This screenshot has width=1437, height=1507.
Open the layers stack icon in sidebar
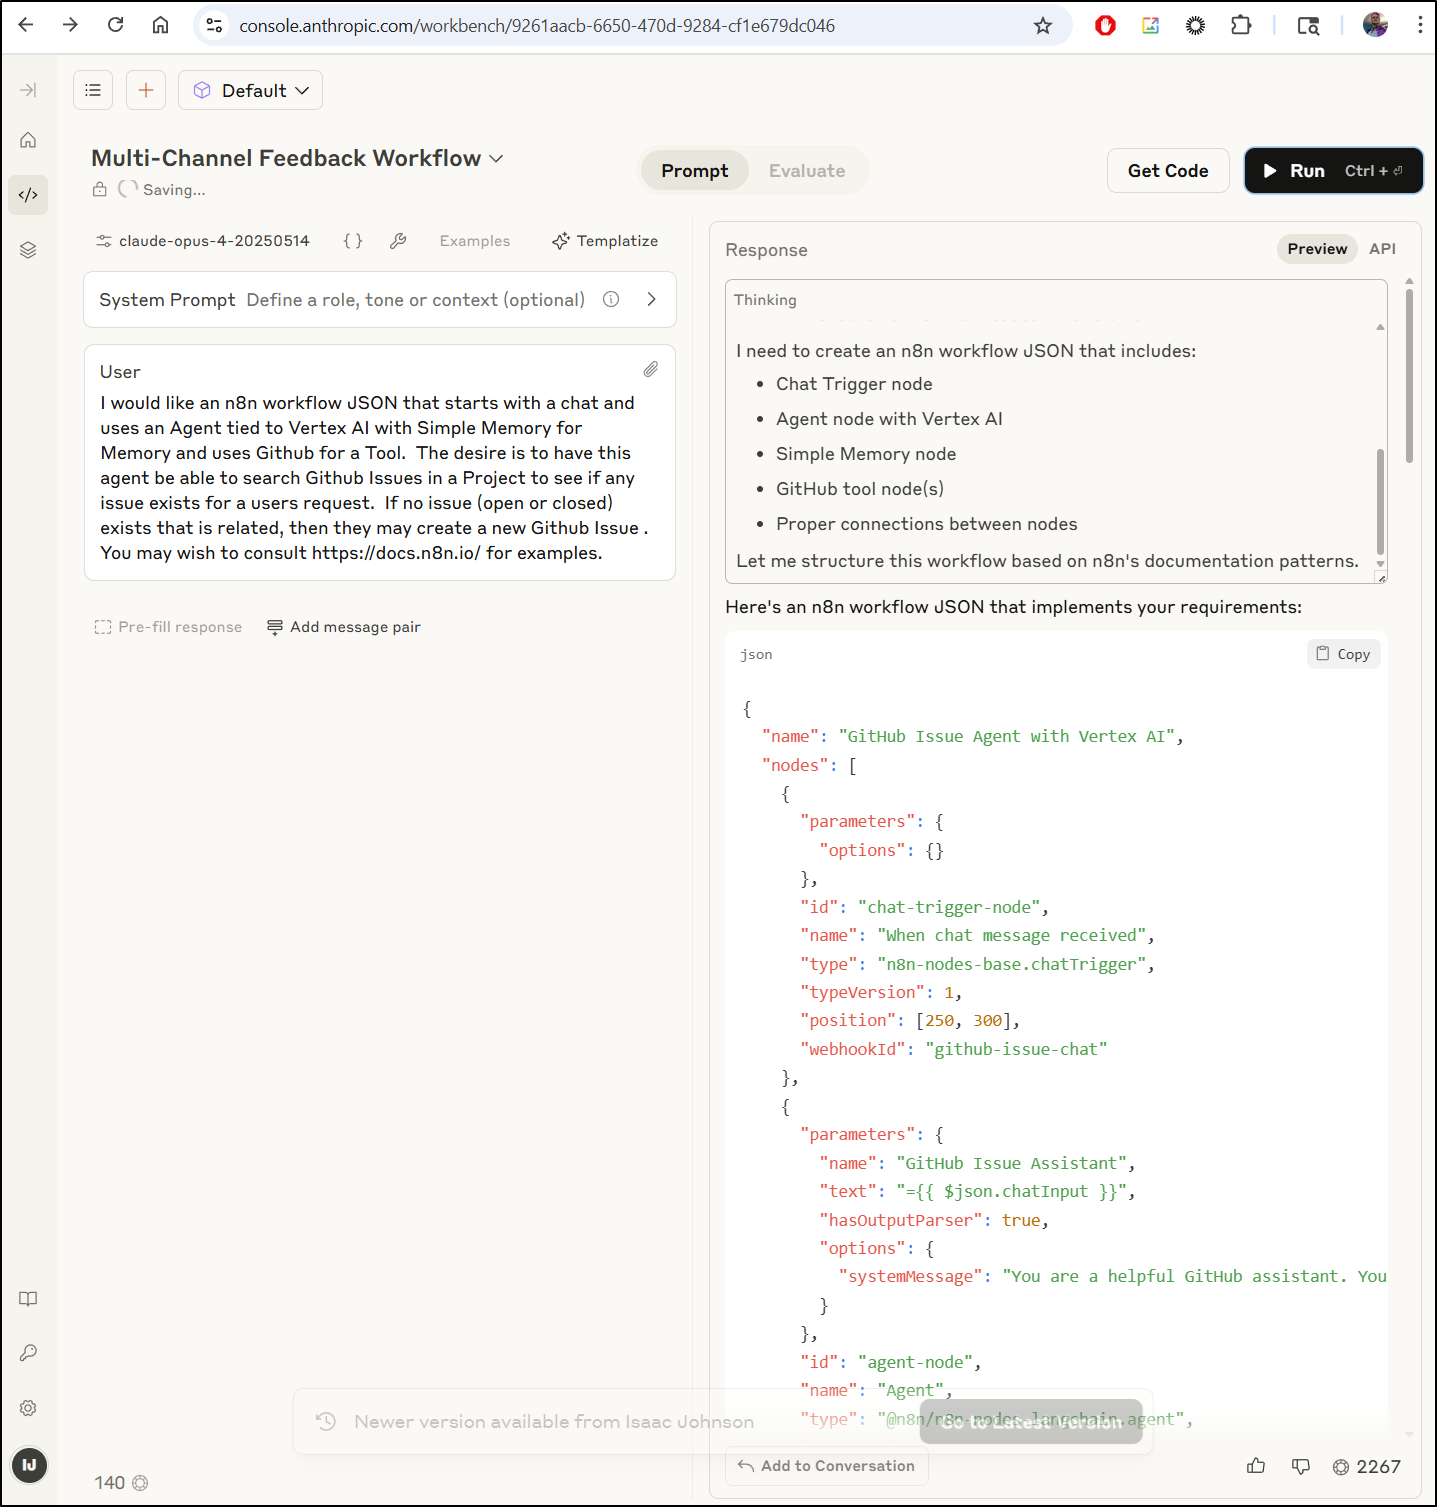28,250
